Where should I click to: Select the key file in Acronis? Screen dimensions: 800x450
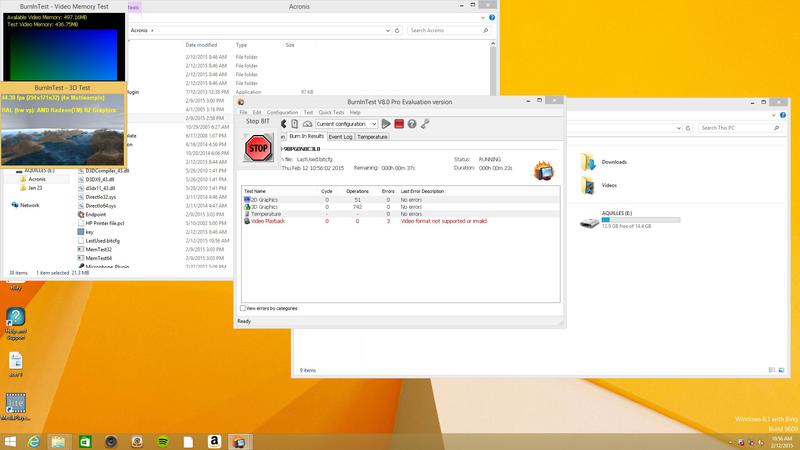[89, 232]
